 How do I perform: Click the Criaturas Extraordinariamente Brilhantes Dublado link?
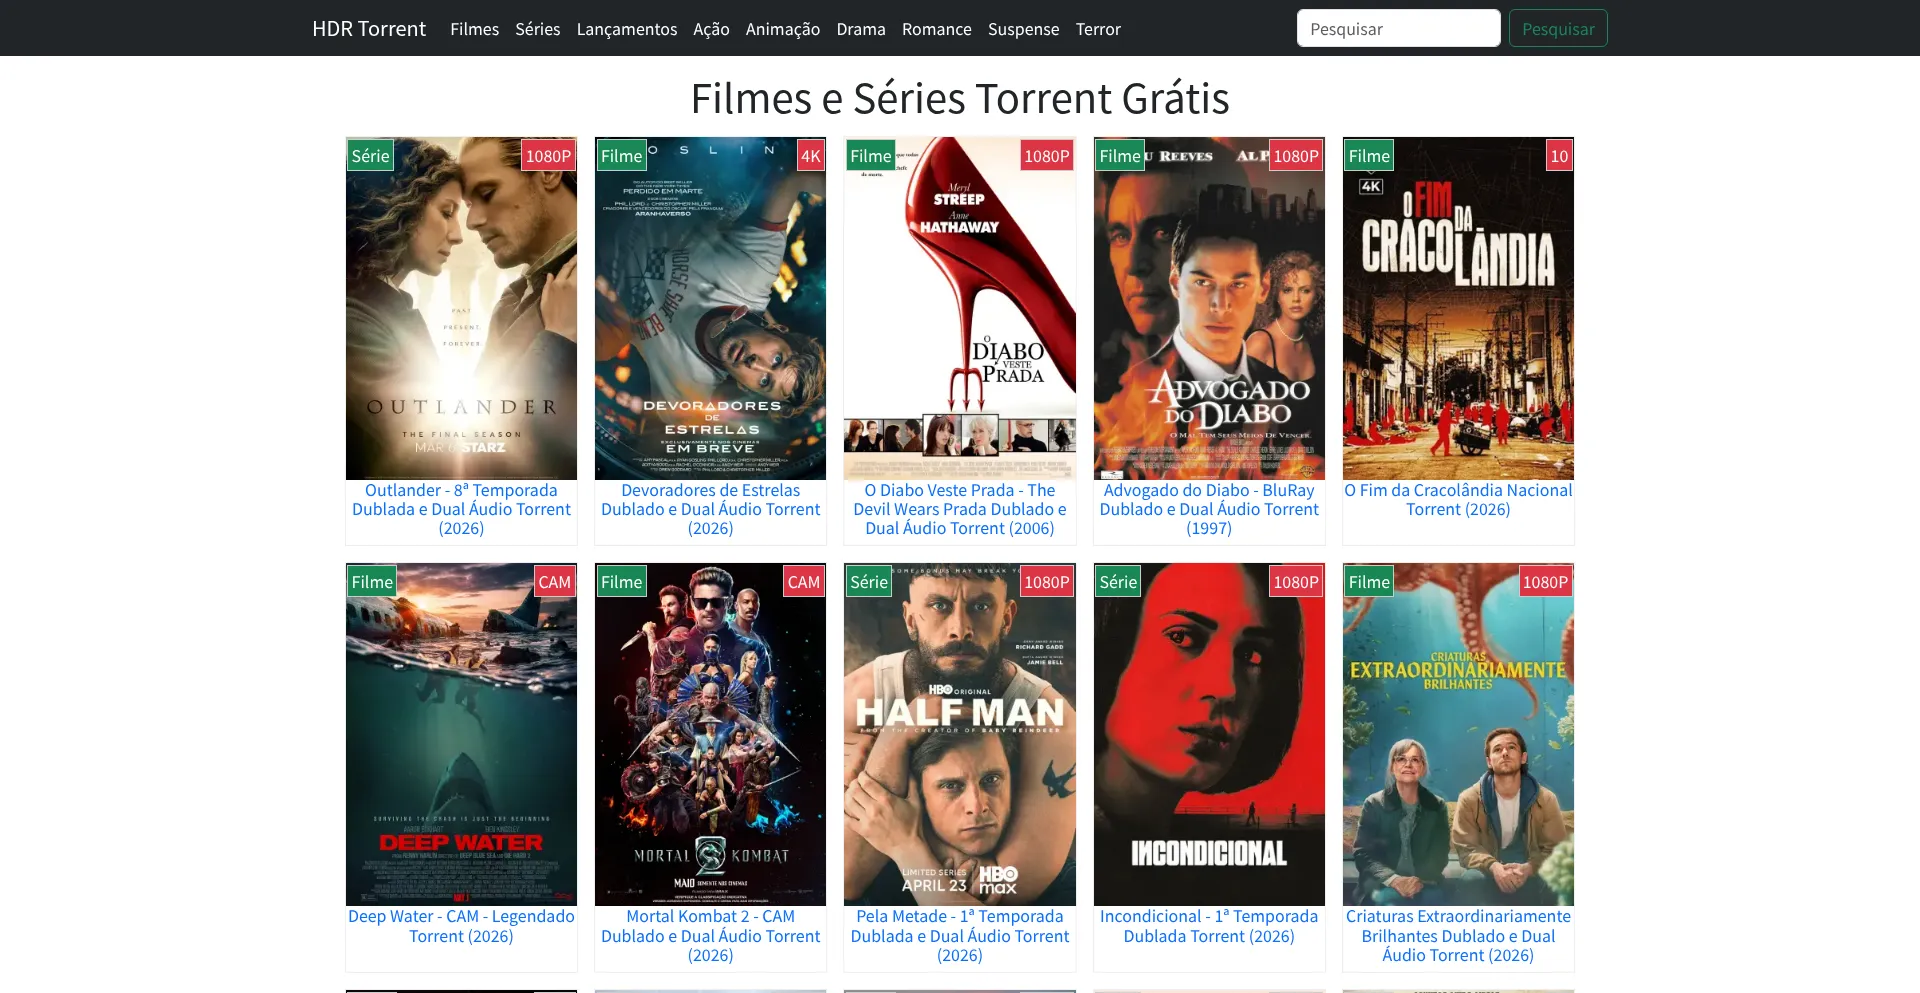click(1458, 936)
